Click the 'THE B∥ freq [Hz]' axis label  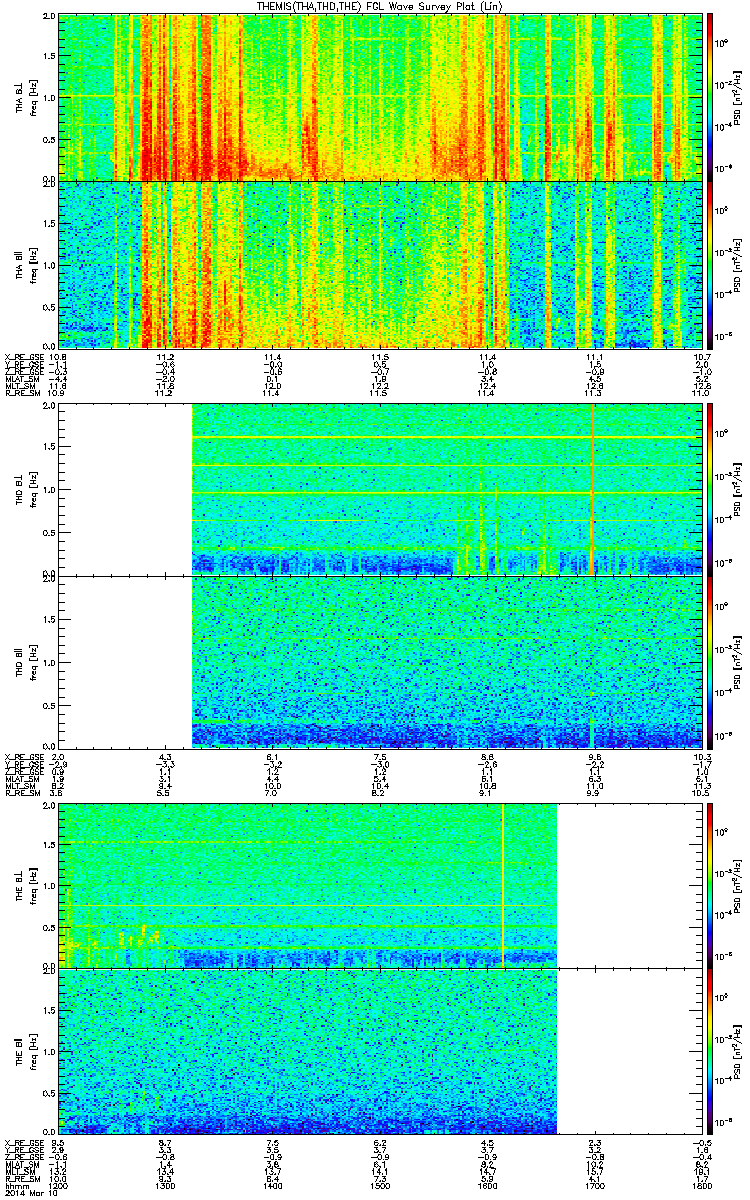(x=26, y=1051)
